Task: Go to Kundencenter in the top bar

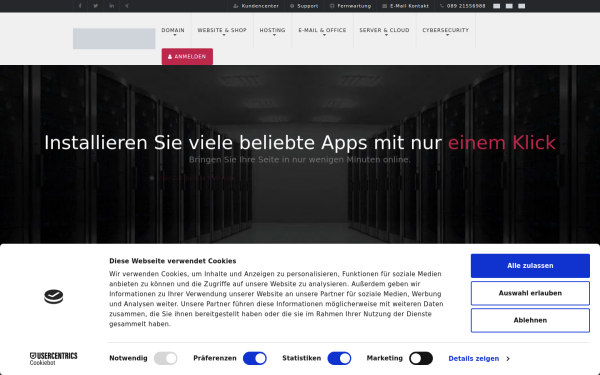Action: pos(256,6)
